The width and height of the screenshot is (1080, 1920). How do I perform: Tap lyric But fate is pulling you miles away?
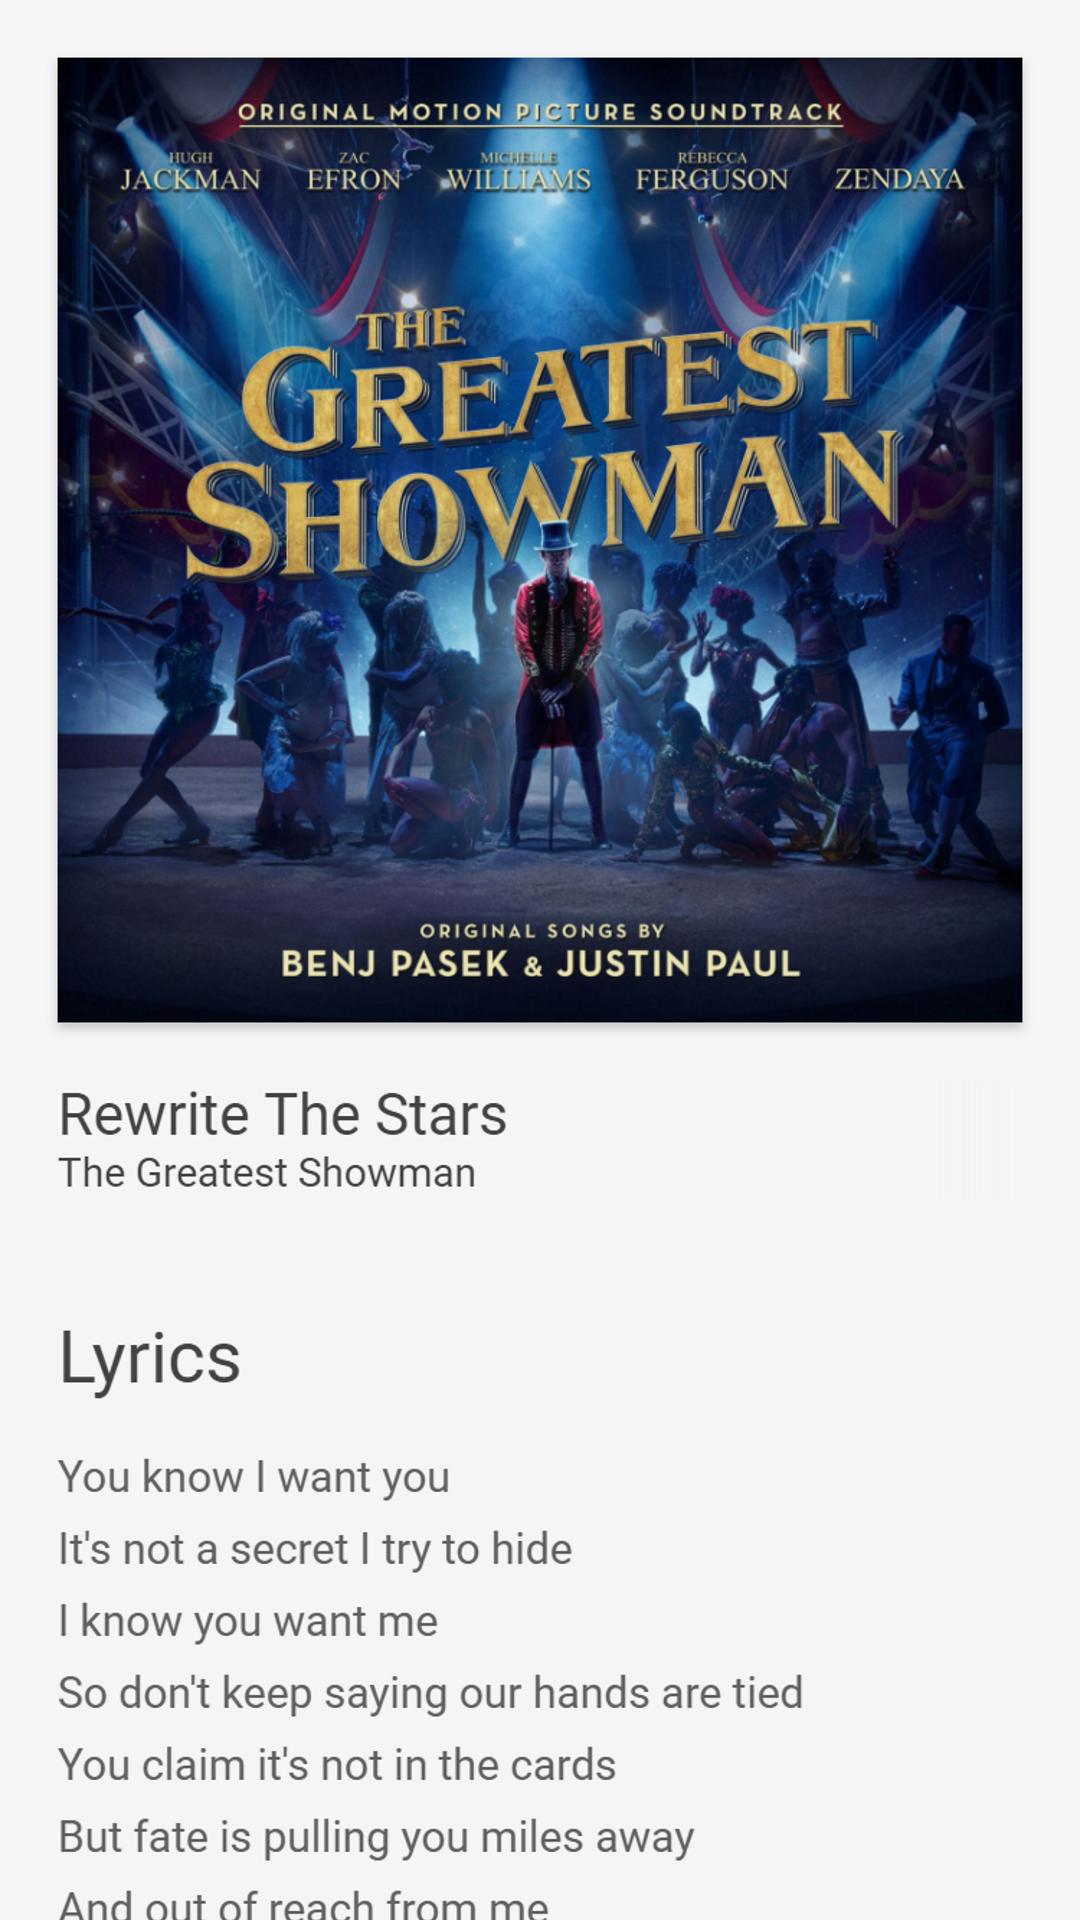pyautogui.click(x=376, y=1837)
